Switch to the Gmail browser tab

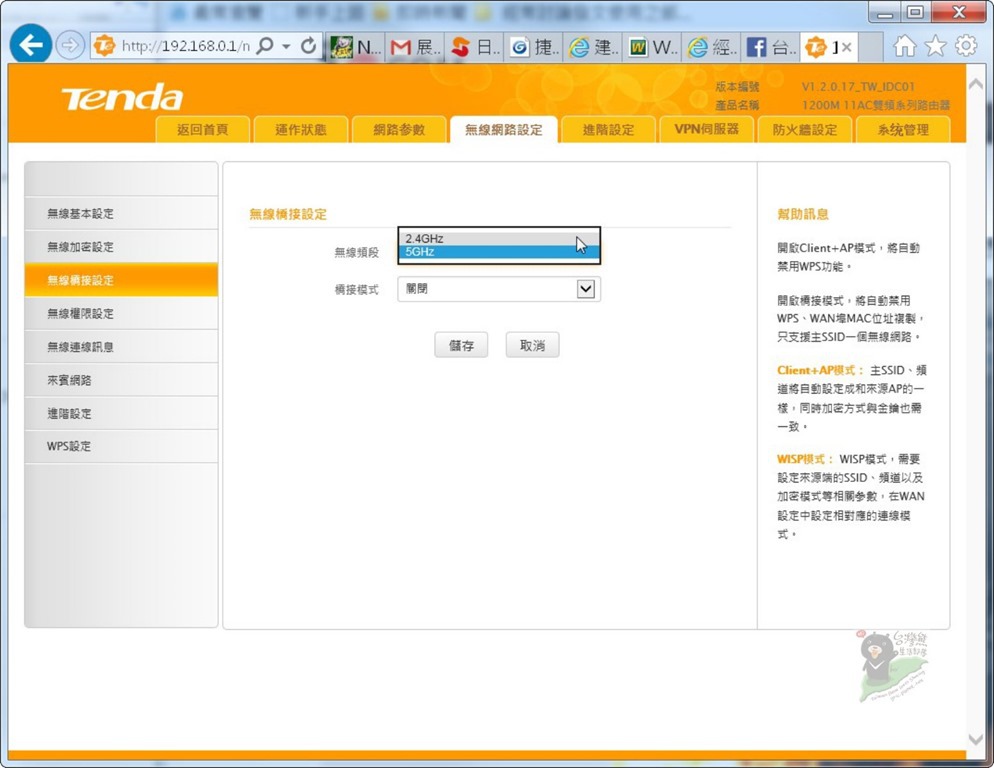[415, 47]
